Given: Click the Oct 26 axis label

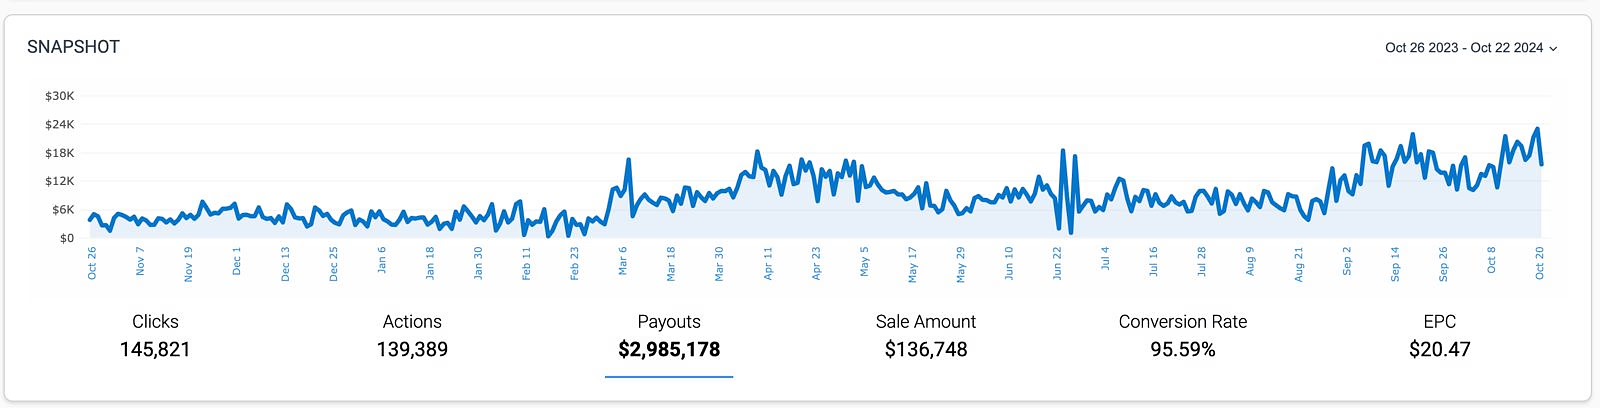Looking at the screenshot, I should [92, 262].
